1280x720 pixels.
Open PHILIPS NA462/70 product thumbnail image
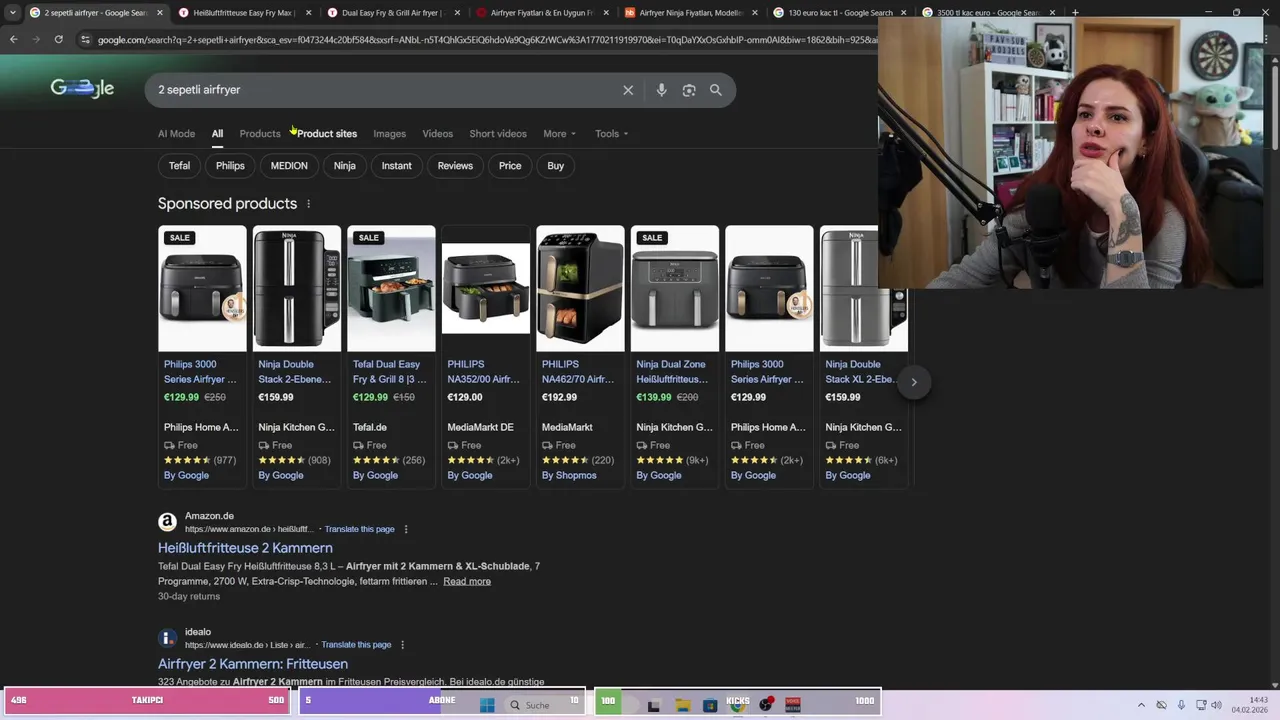[x=580, y=288]
